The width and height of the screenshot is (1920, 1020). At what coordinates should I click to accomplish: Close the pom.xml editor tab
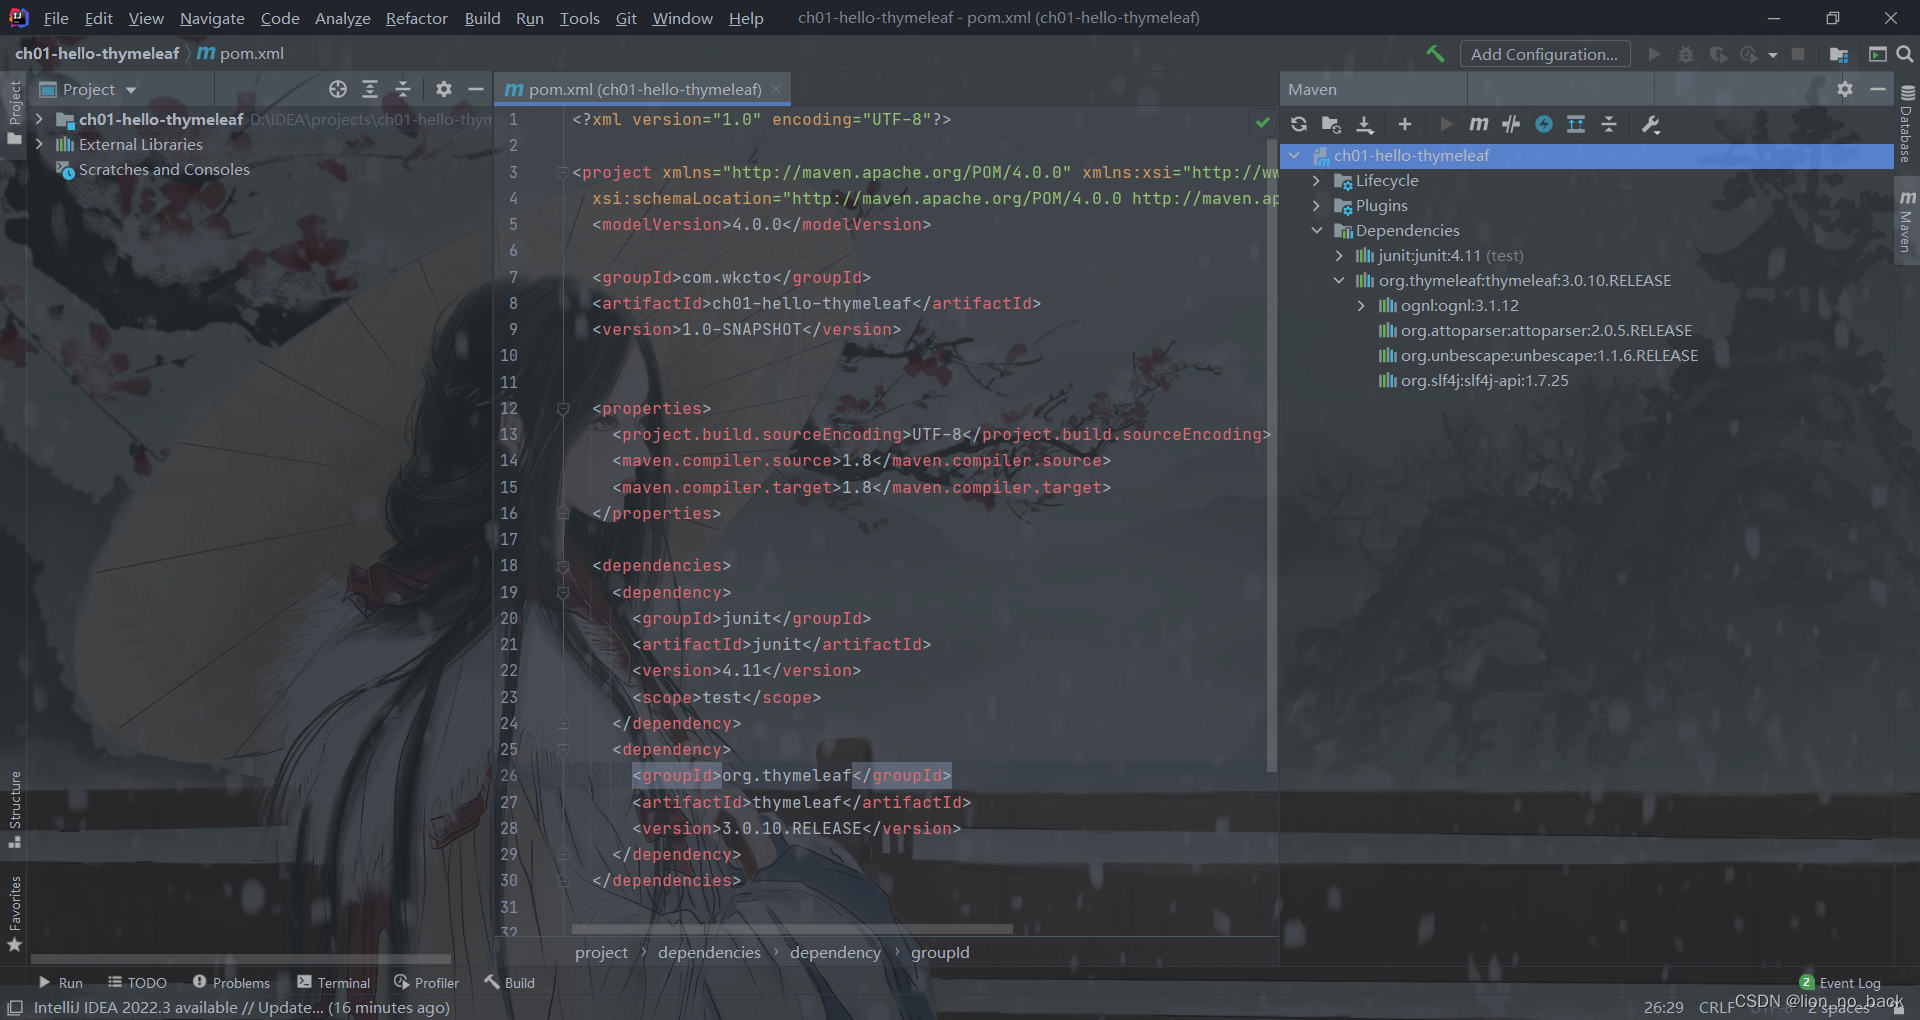(777, 89)
